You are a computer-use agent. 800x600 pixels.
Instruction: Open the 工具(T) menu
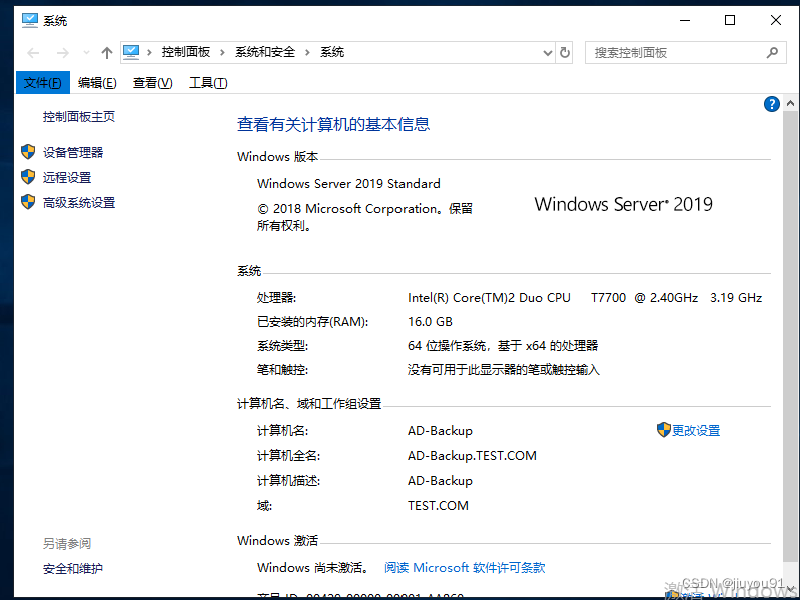[x=208, y=83]
